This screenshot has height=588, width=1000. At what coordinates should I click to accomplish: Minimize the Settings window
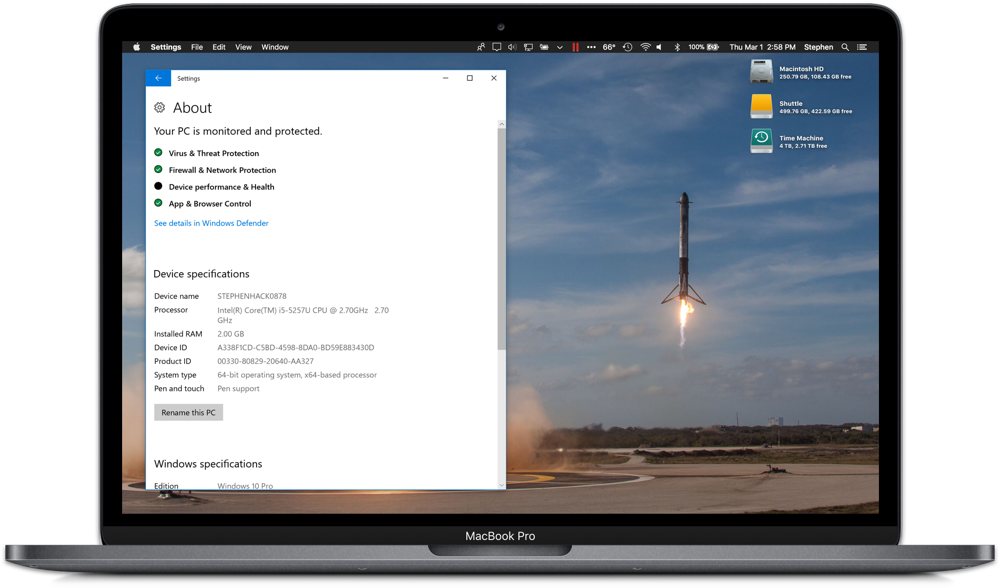445,78
